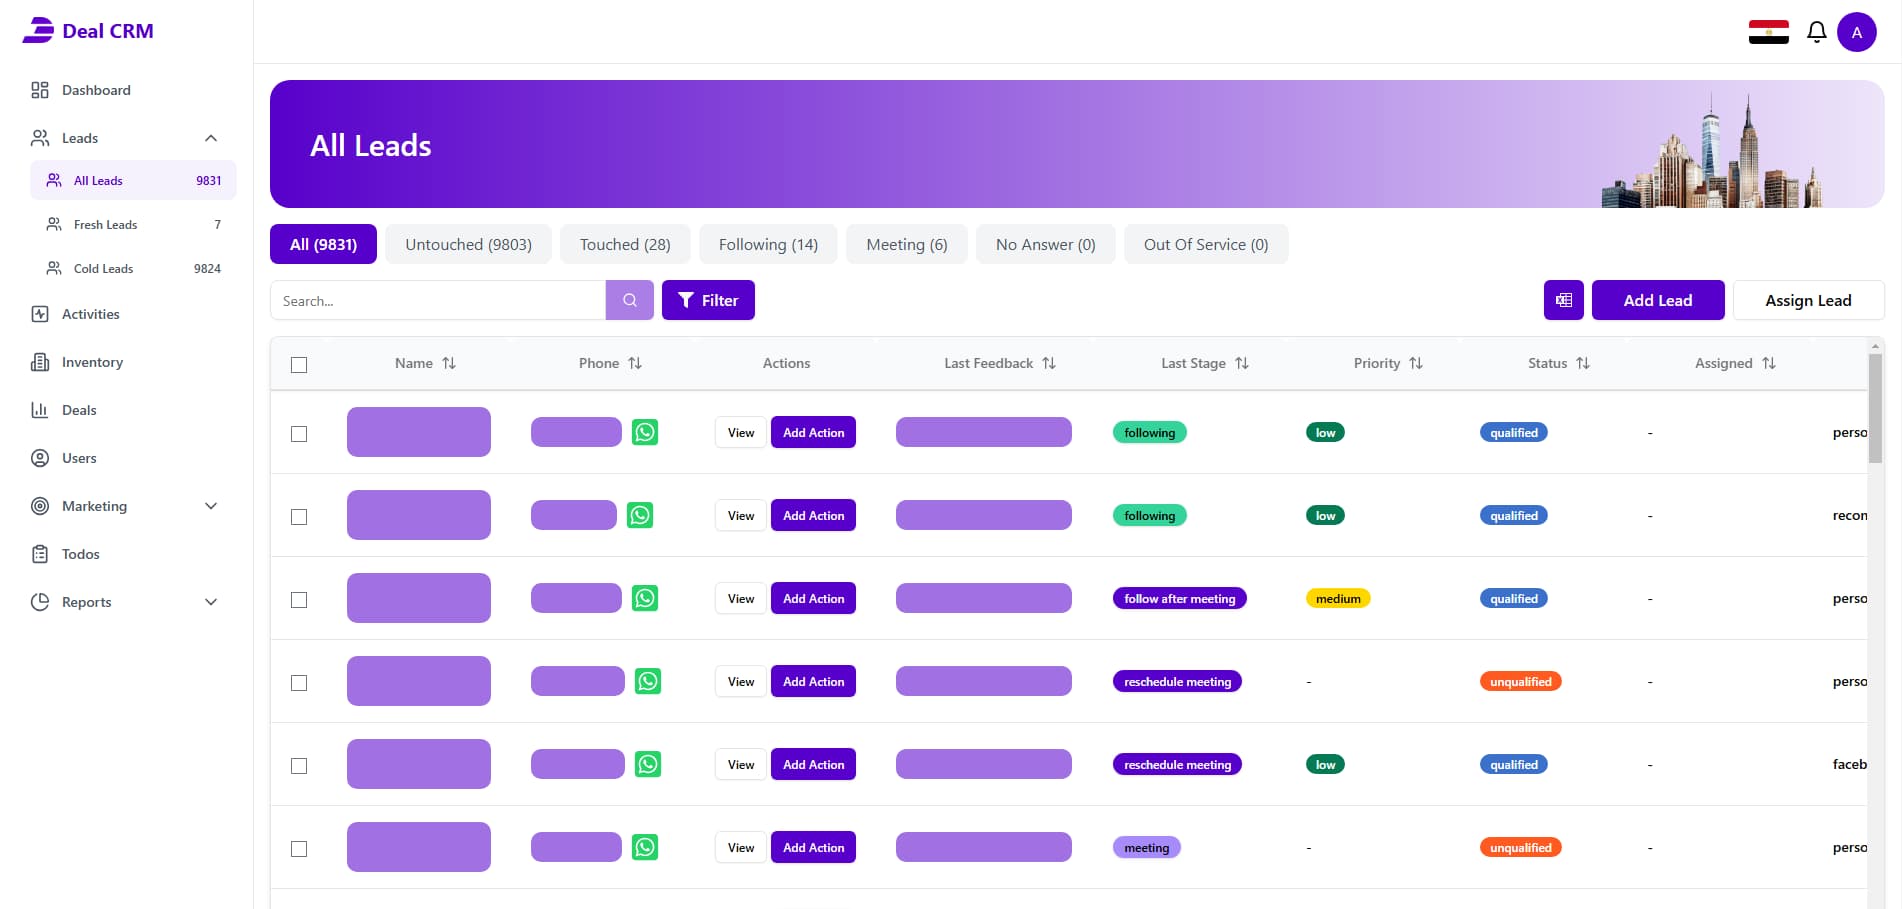Screen dimensions: 1902x909
Task: Click the Excel export icon button
Action: pos(1564,300)
